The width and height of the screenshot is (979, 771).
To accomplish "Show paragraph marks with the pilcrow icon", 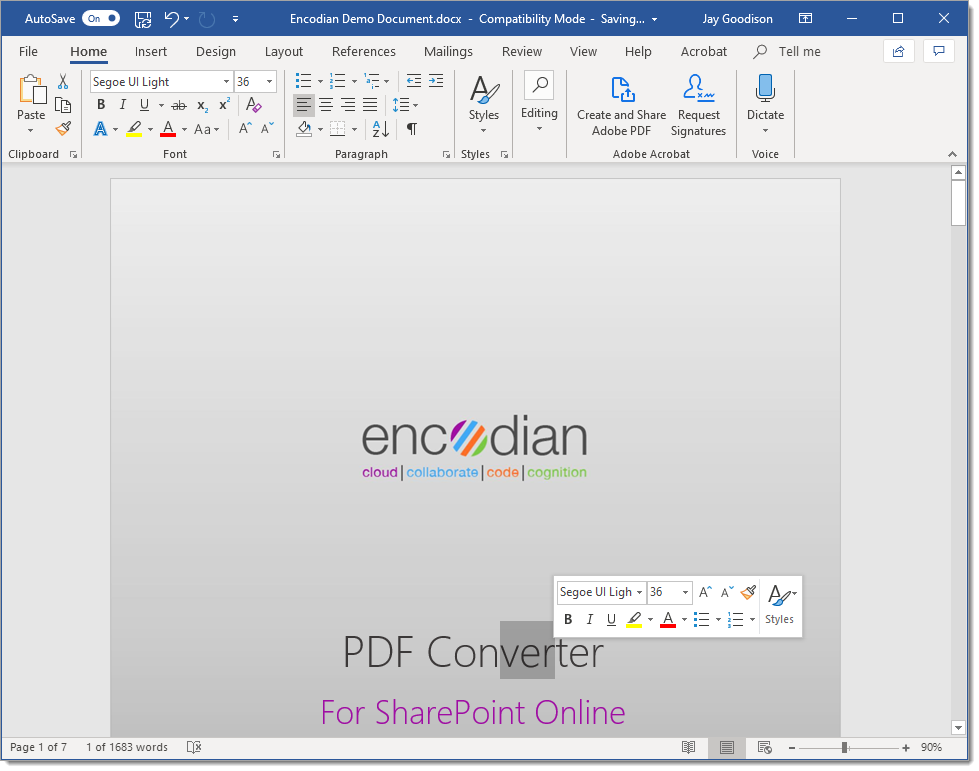I will coord(412,129).
